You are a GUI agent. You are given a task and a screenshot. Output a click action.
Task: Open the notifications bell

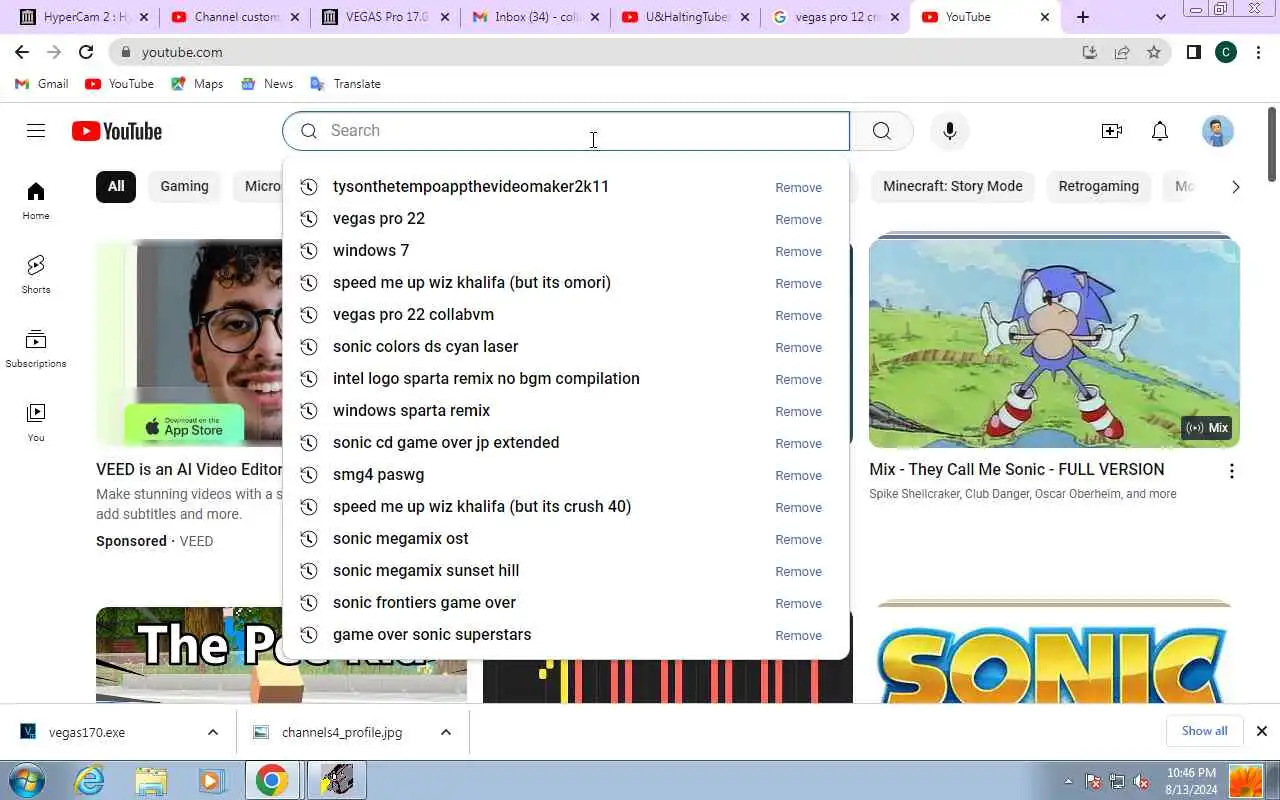point(1160,131)
